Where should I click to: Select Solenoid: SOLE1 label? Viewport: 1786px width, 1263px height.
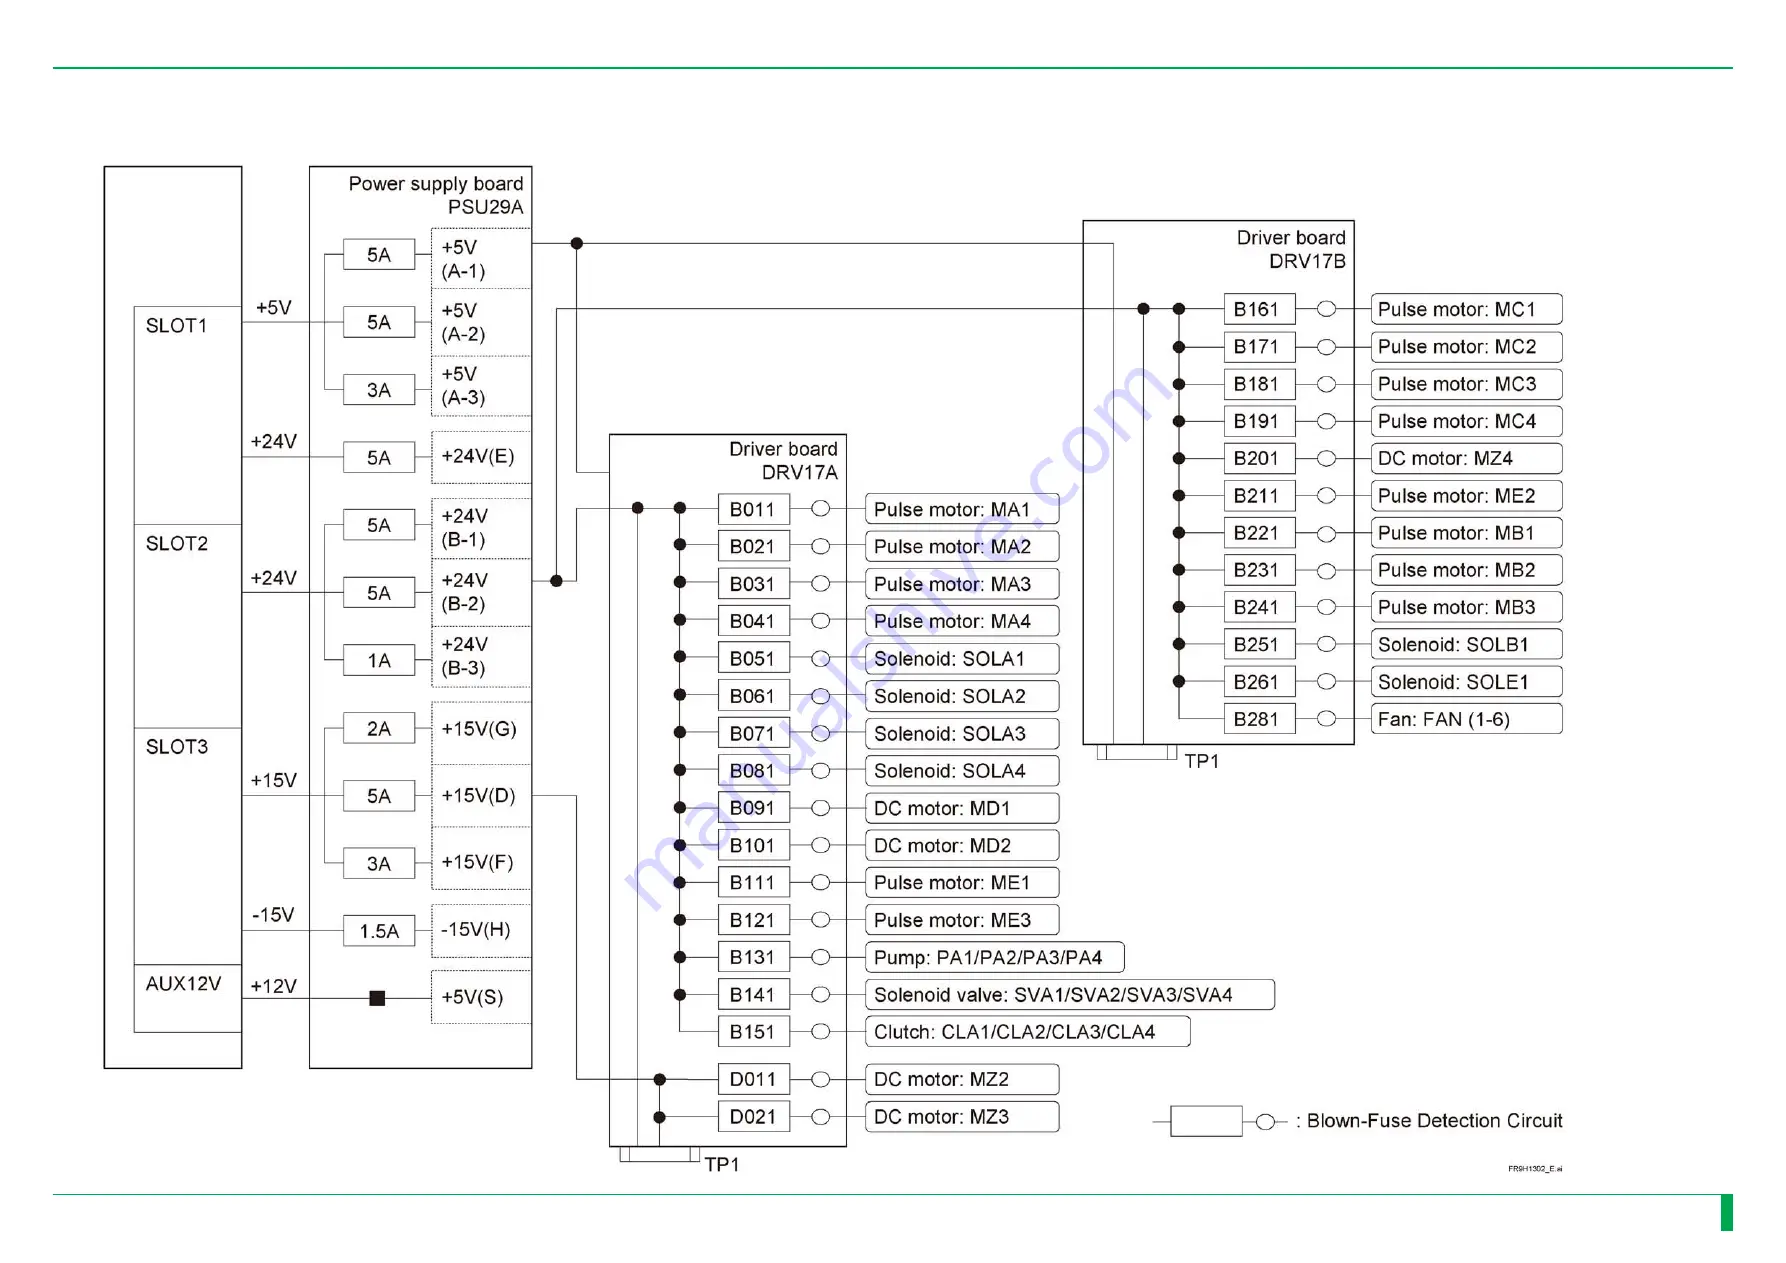coord(1453,682)
